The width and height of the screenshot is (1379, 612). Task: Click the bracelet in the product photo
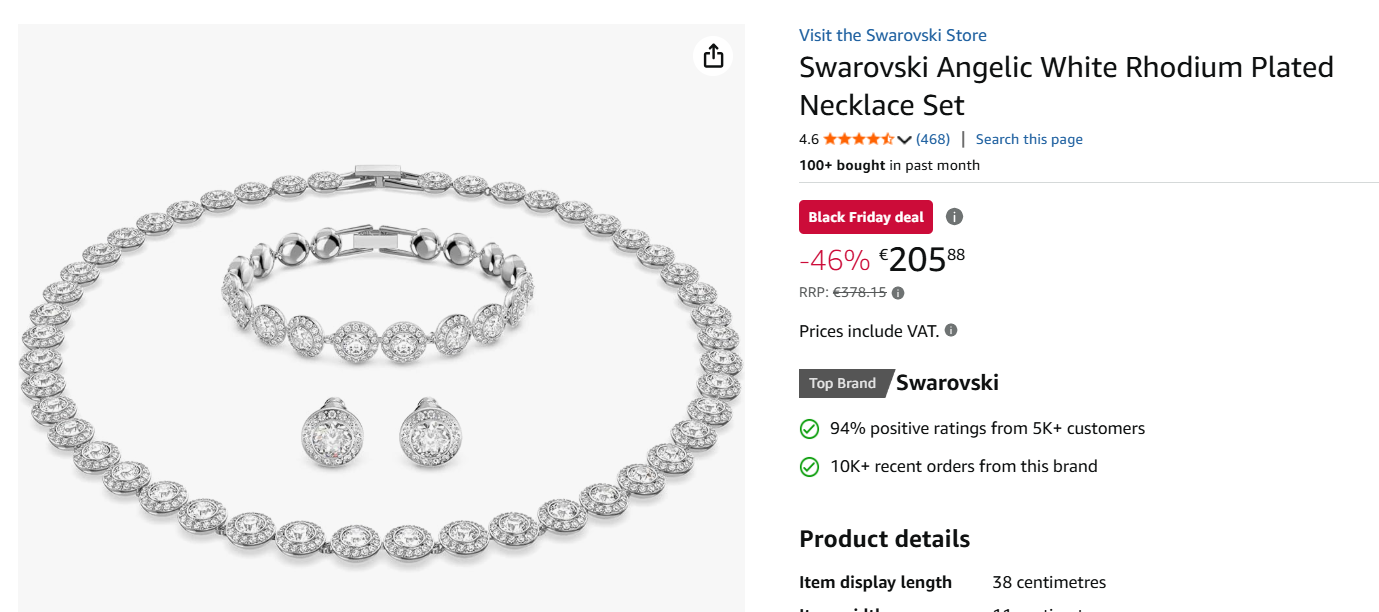click(380, 300)
